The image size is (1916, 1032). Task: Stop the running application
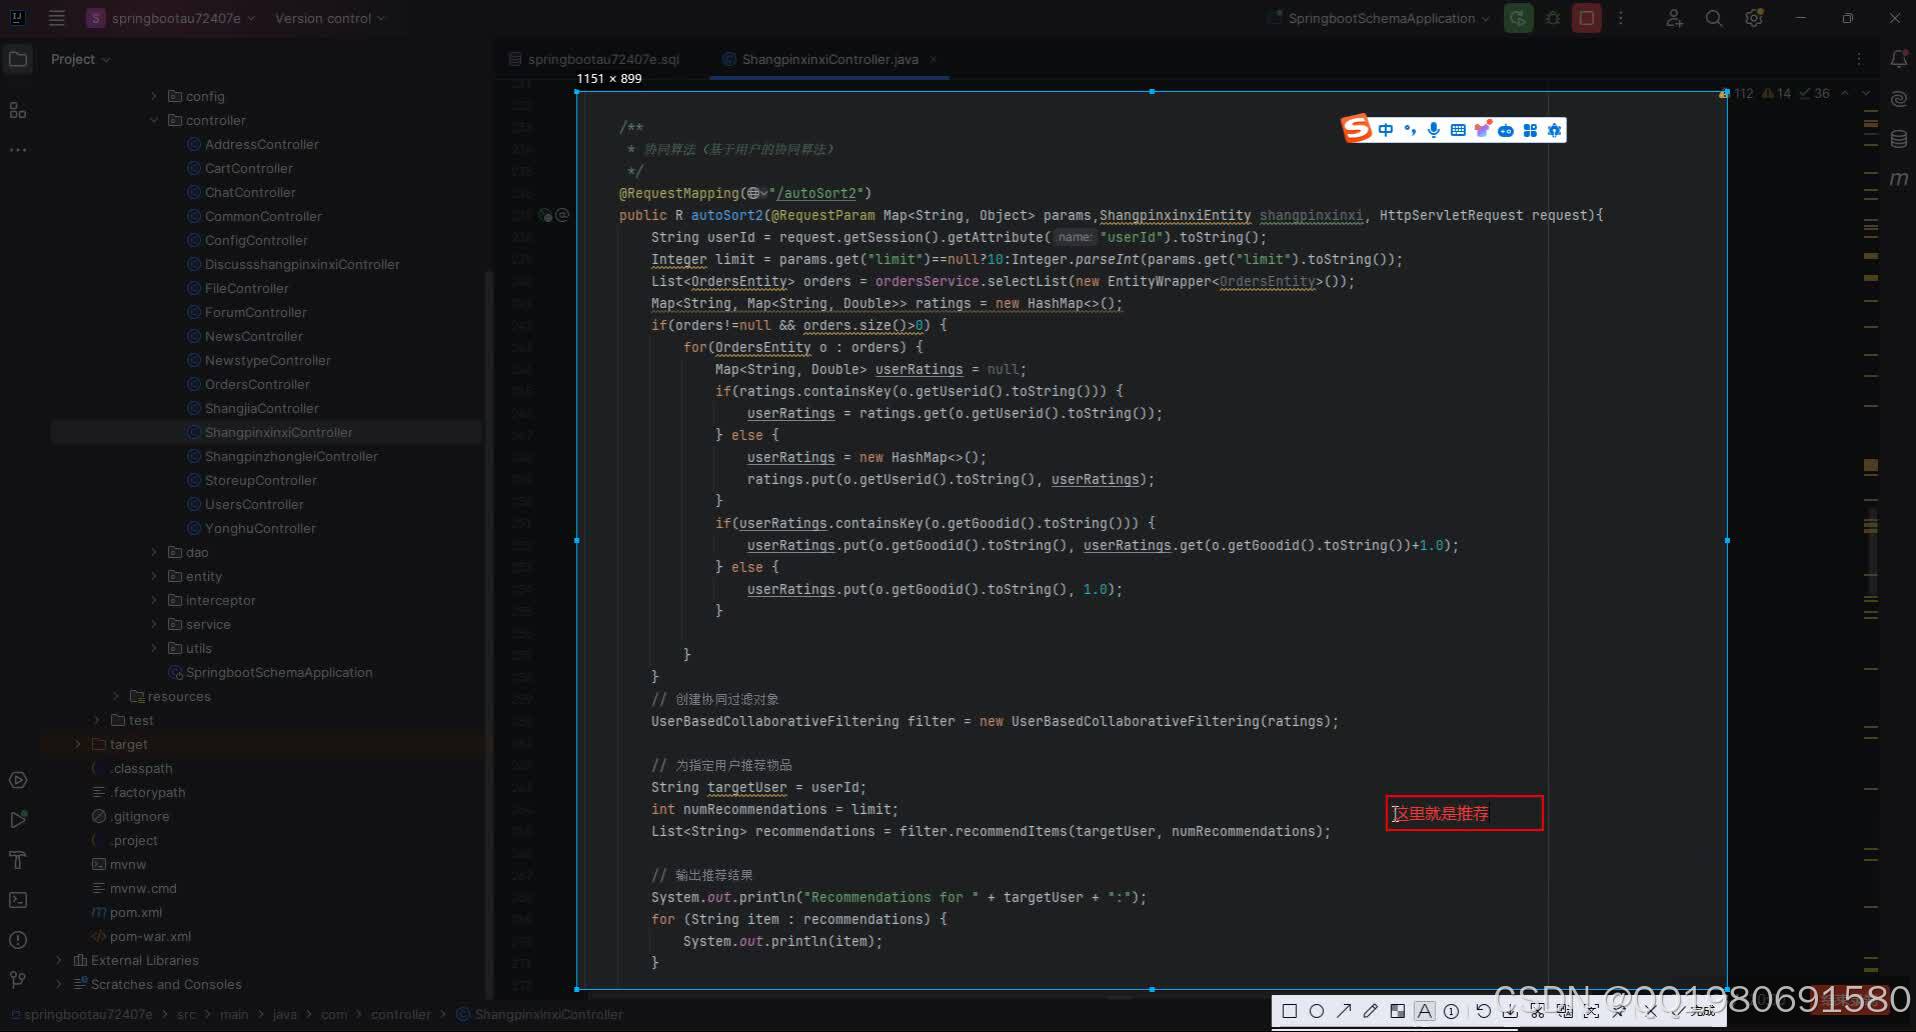click(x=1586, y=18)
